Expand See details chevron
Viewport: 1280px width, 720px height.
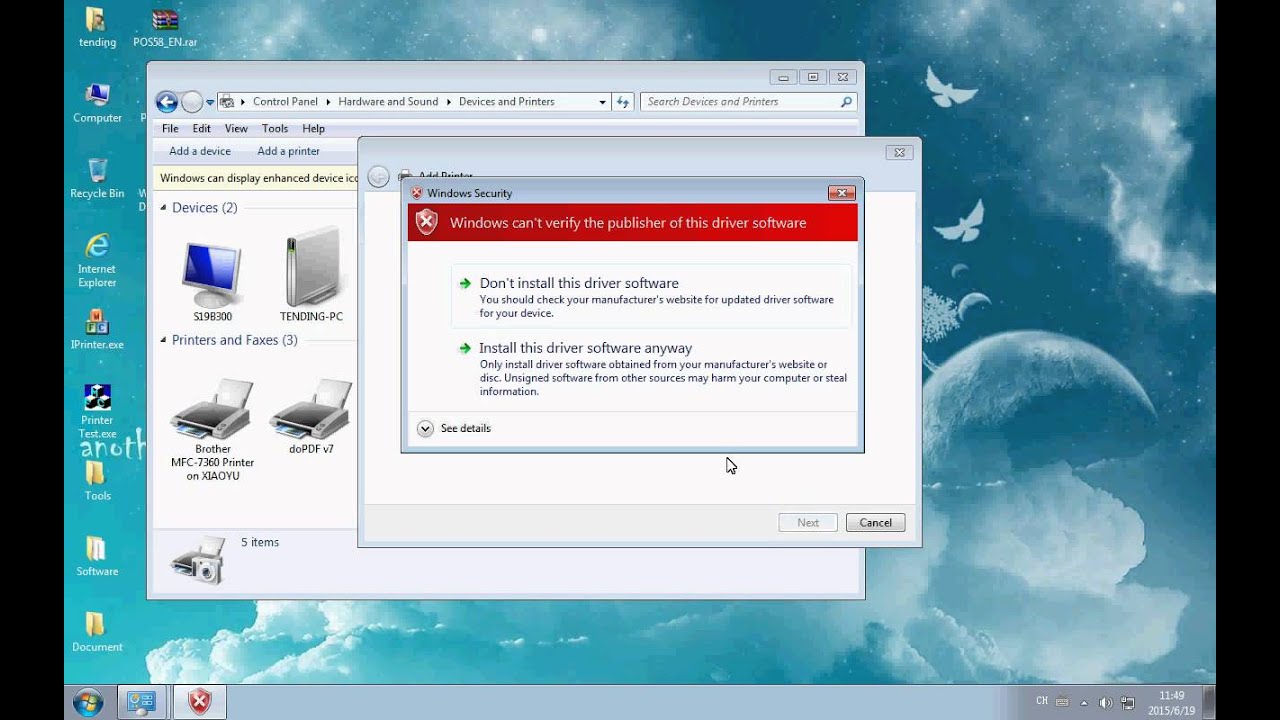pyautogui.click(x=425, y=428)
